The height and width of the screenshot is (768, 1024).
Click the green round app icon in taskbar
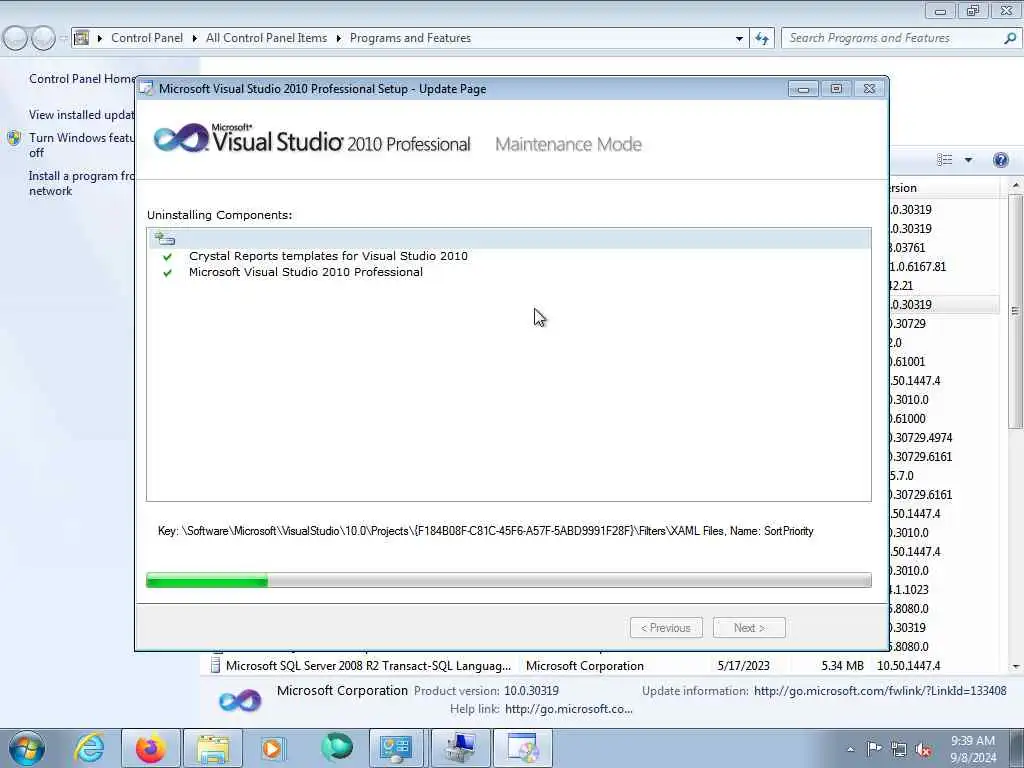337,748
